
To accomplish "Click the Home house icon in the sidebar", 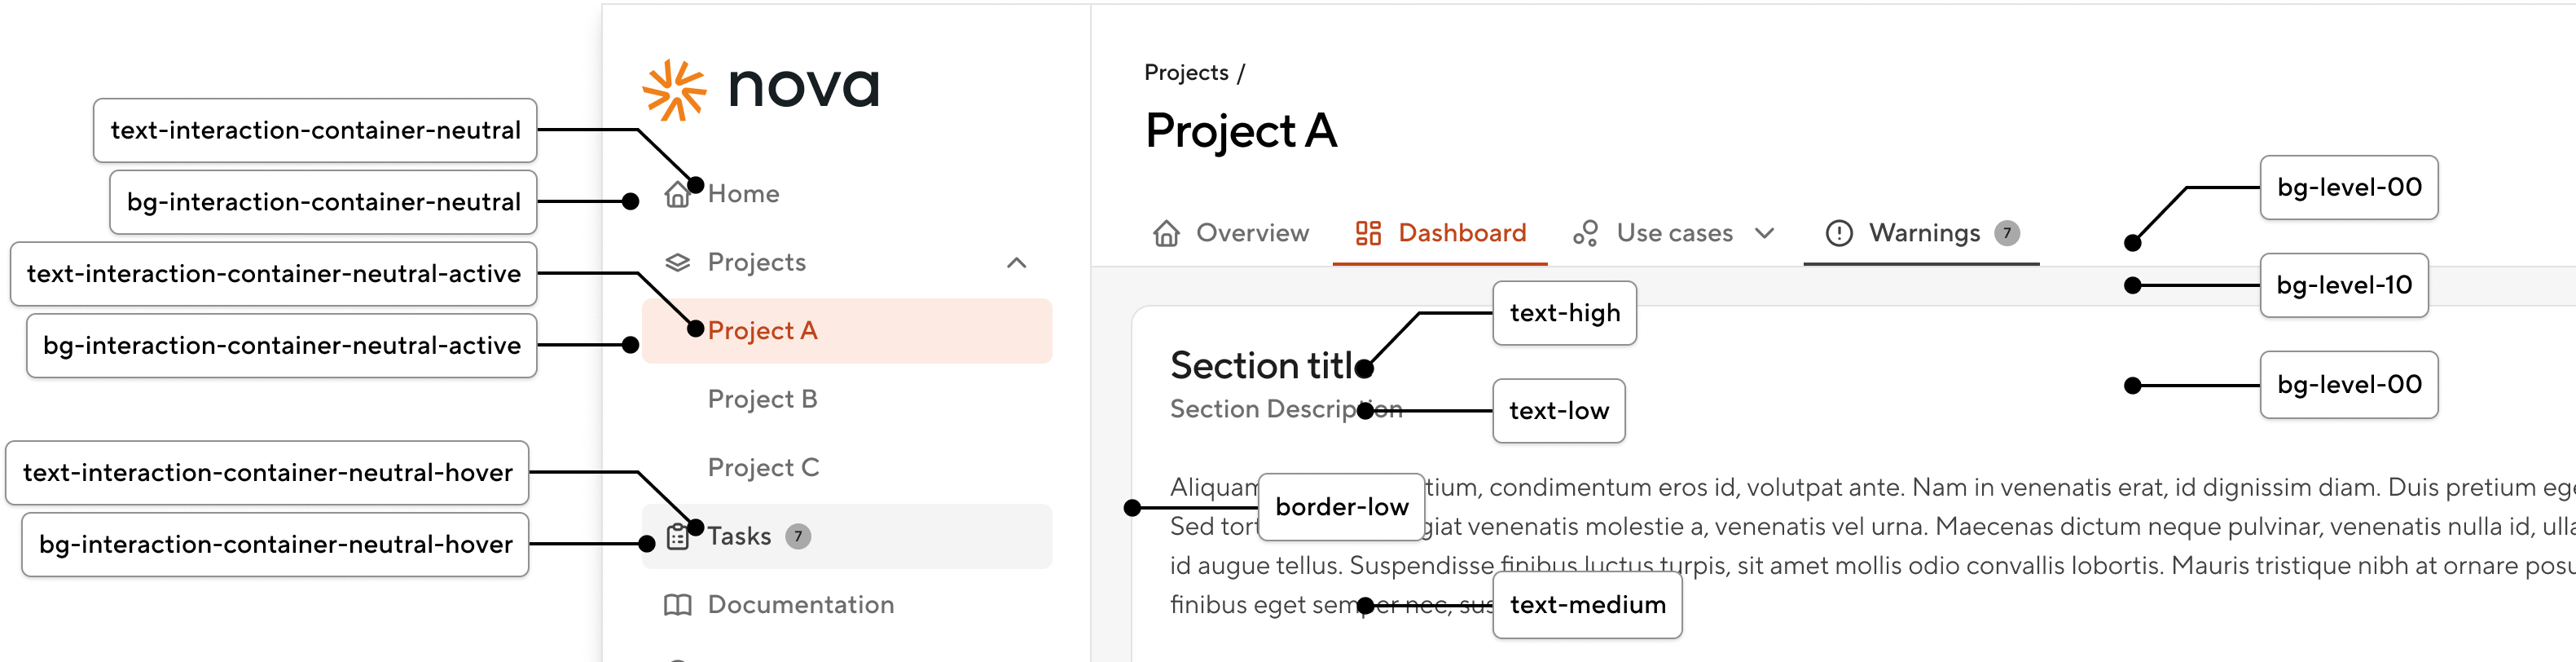I will [x=678, y=194].
